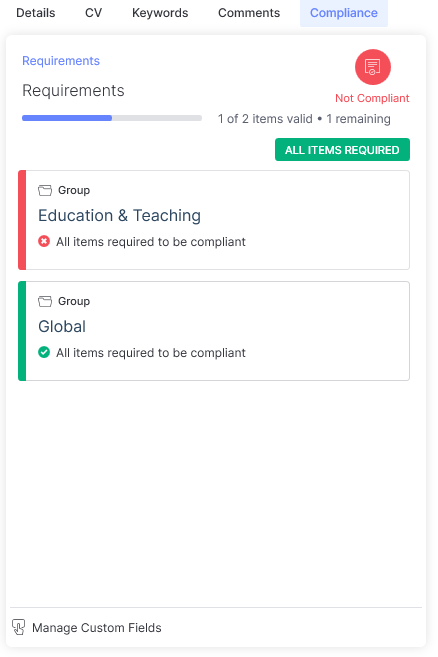The width and height of the screenshot is (438, 657).
Task: Click the requirements progress bar
Action: coord(112,118)
